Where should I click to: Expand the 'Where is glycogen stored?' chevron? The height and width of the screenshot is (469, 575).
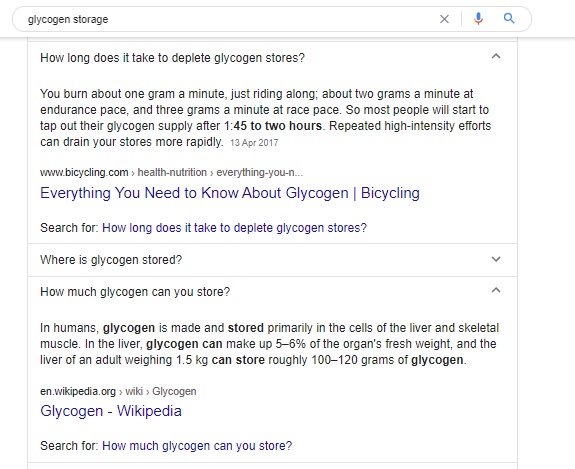tap(496, 259)
